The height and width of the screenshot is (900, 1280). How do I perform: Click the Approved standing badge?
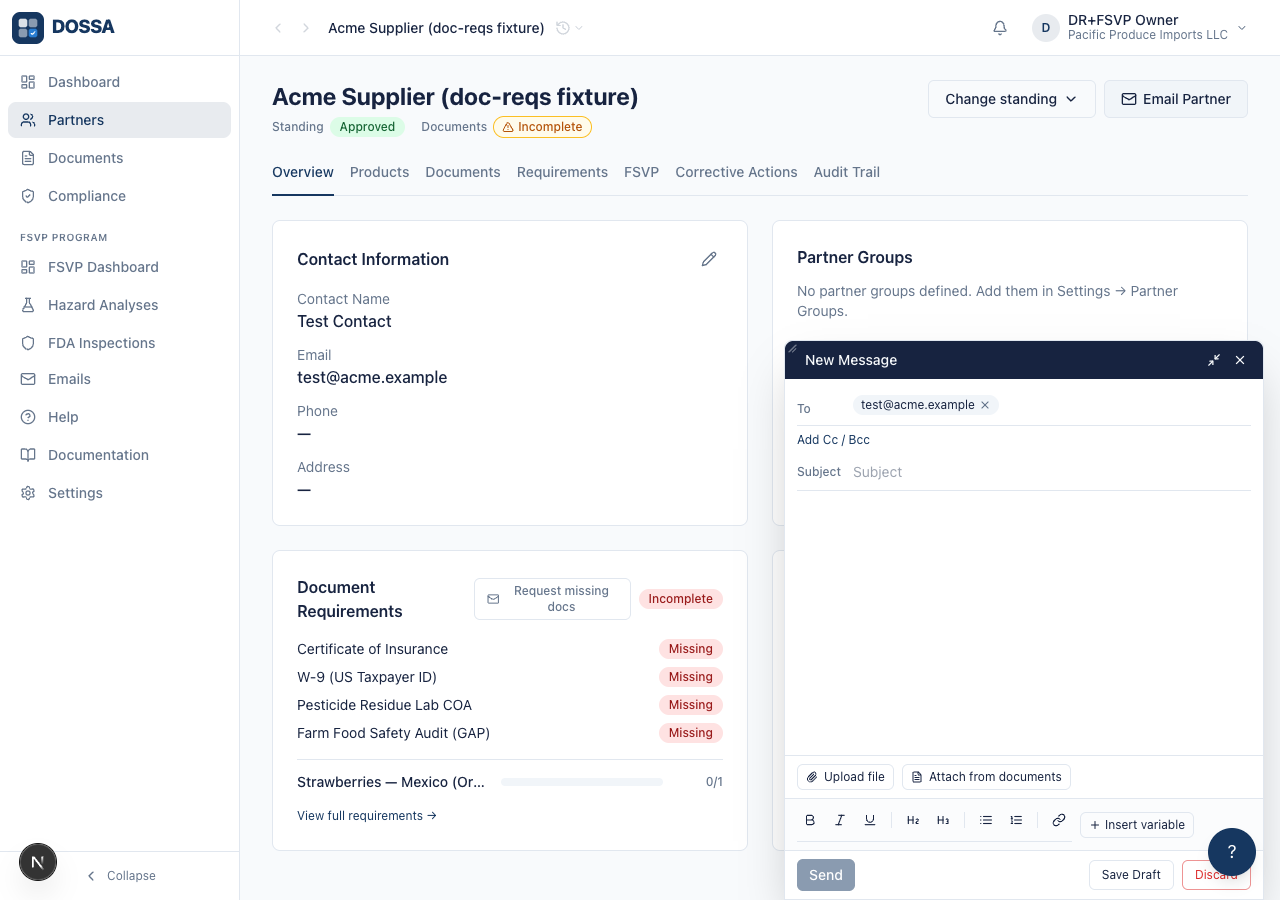(367, 127)
